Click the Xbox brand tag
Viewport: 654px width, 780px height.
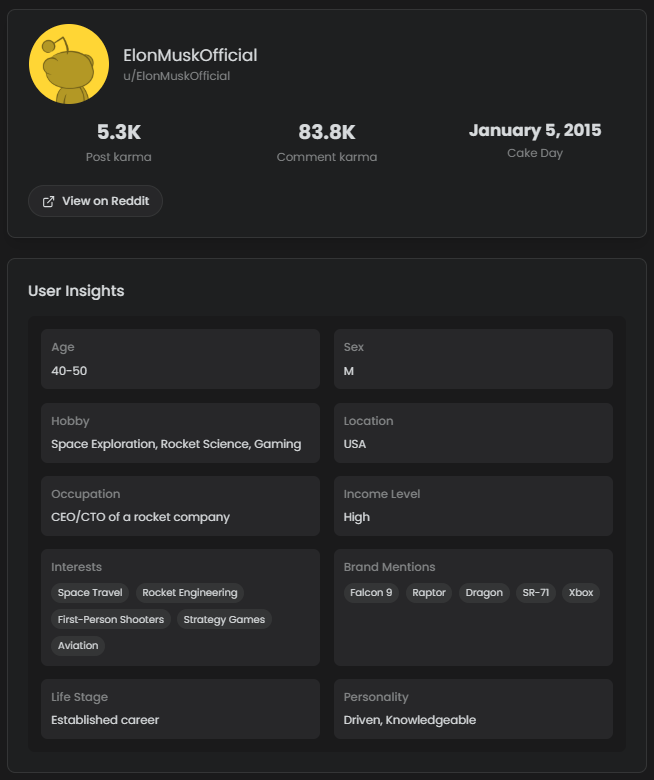(581, 593)
